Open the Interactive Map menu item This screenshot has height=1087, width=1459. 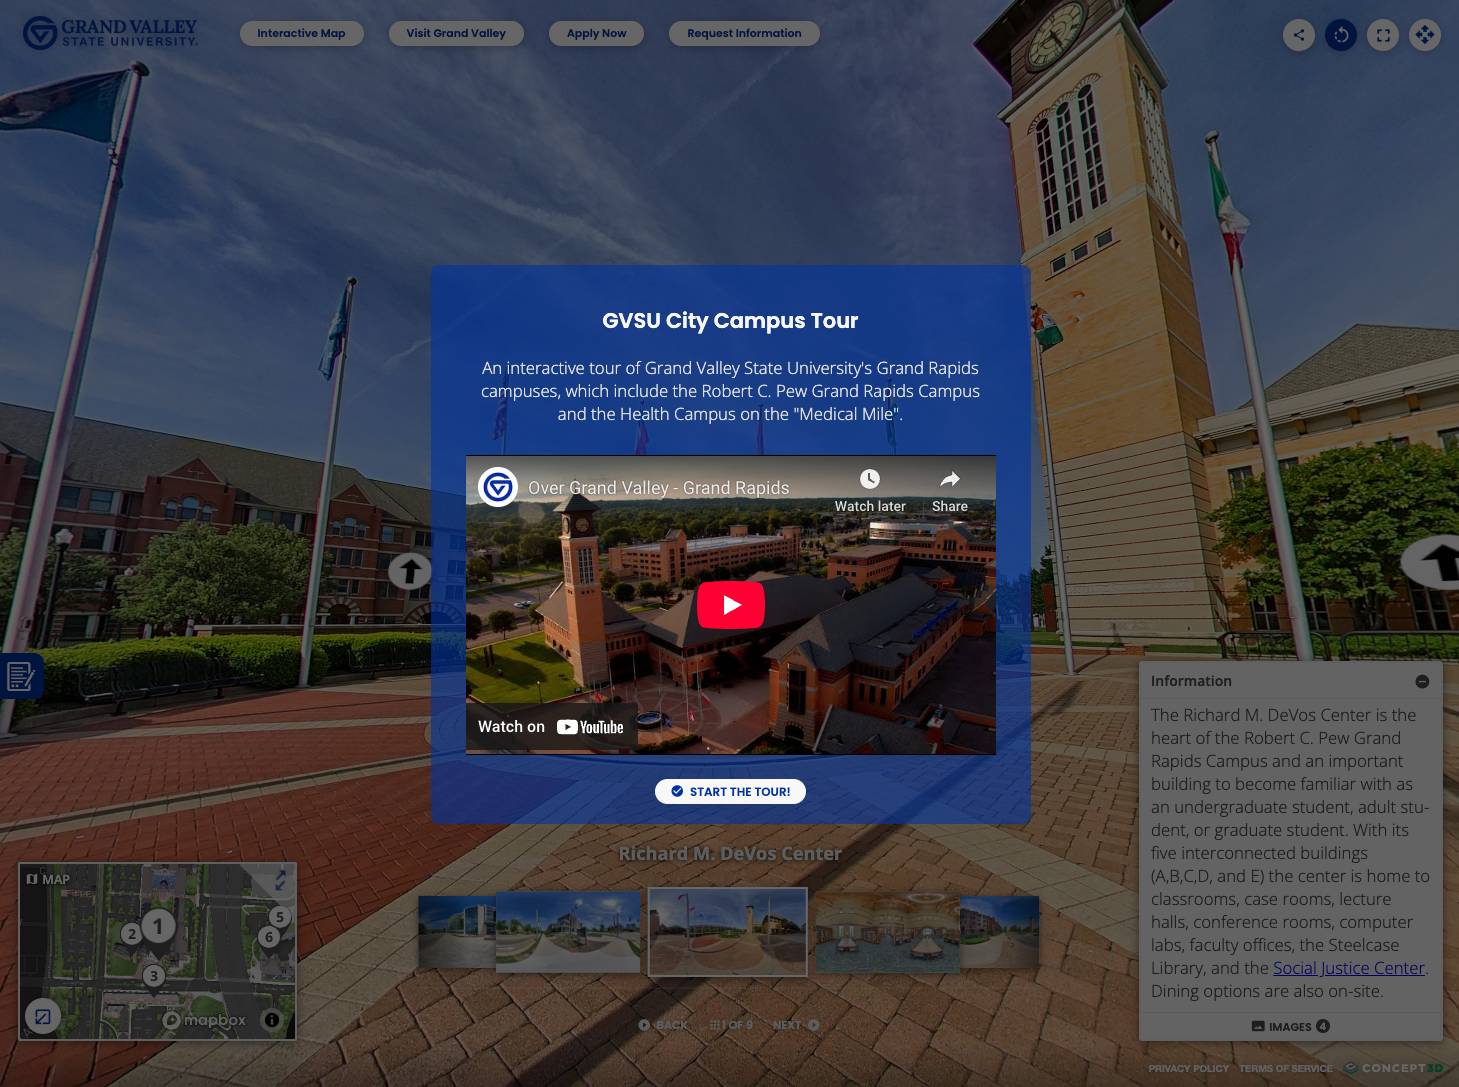click(x=301, y=33)
